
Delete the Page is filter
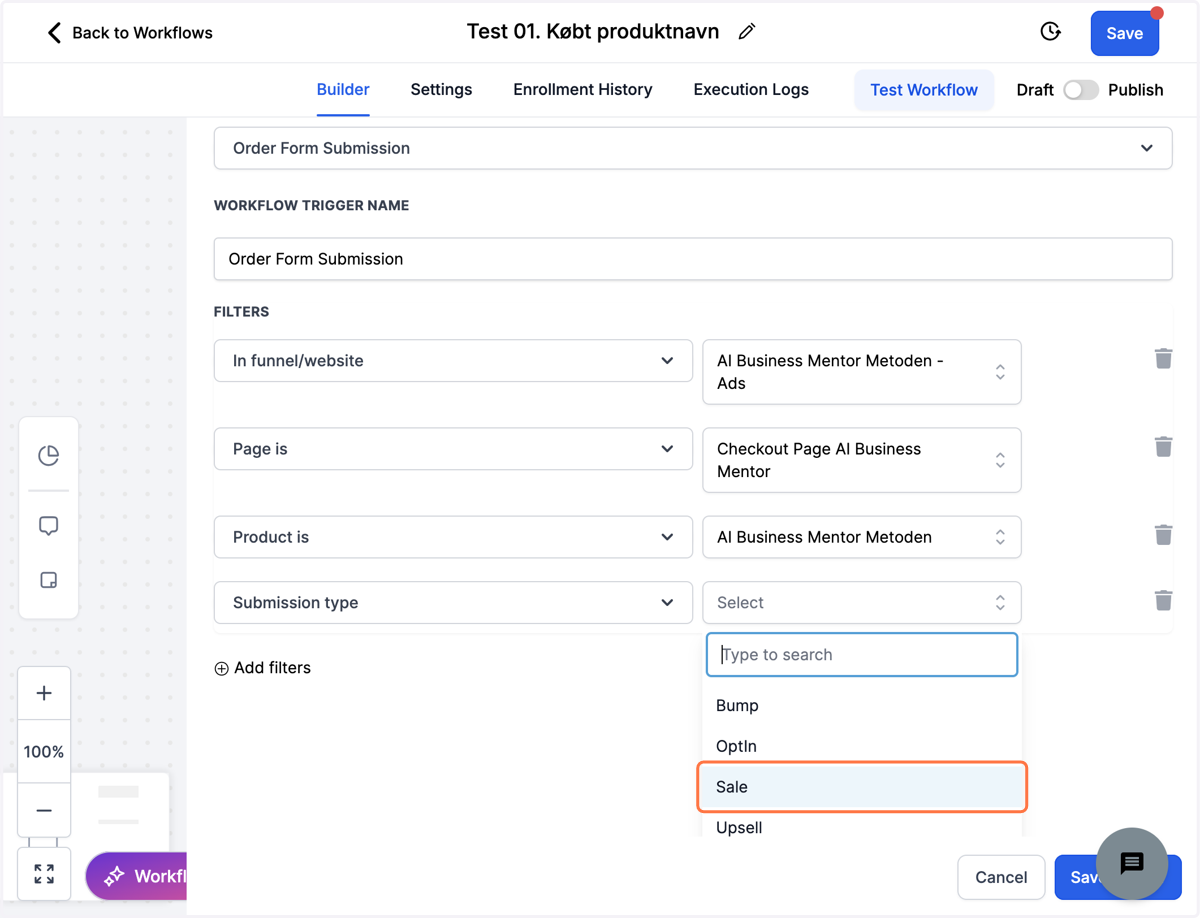tap(1163, 446)
